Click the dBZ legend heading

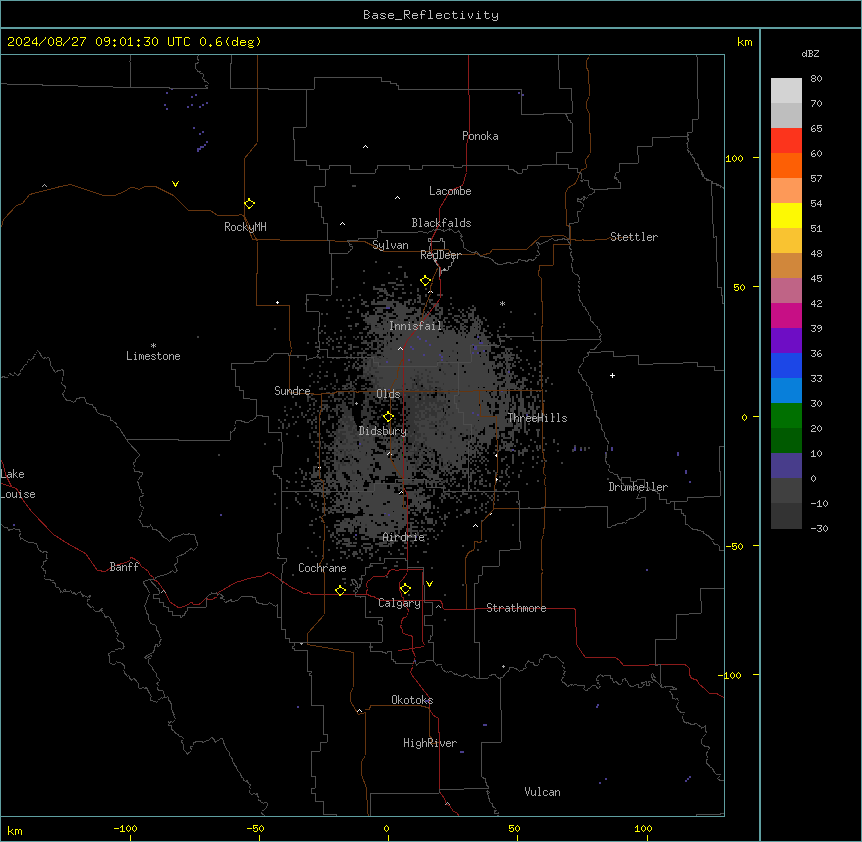tap(810, 53)
